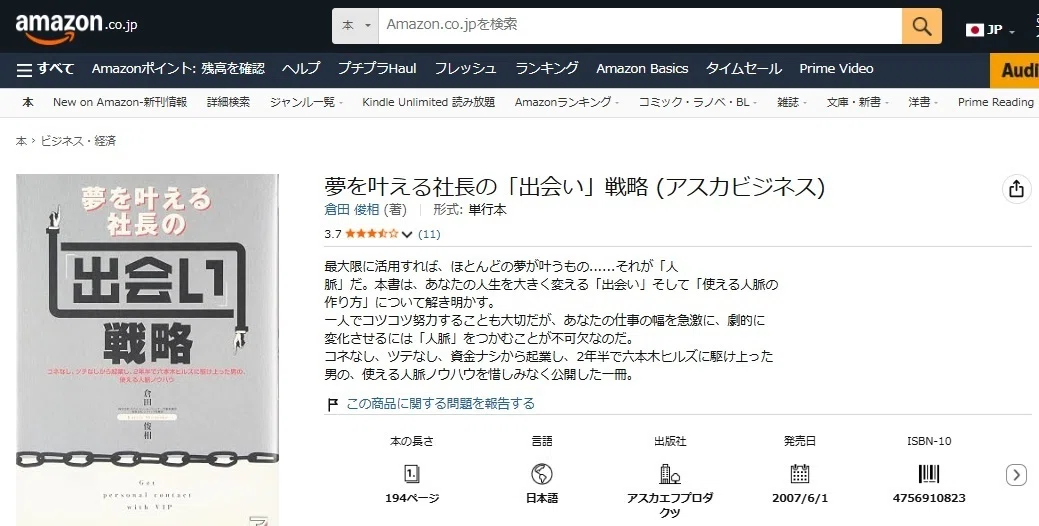
Task: Click この商品に関する問題を報告する link
Action: pyautogui.click(x=441, y=403)
